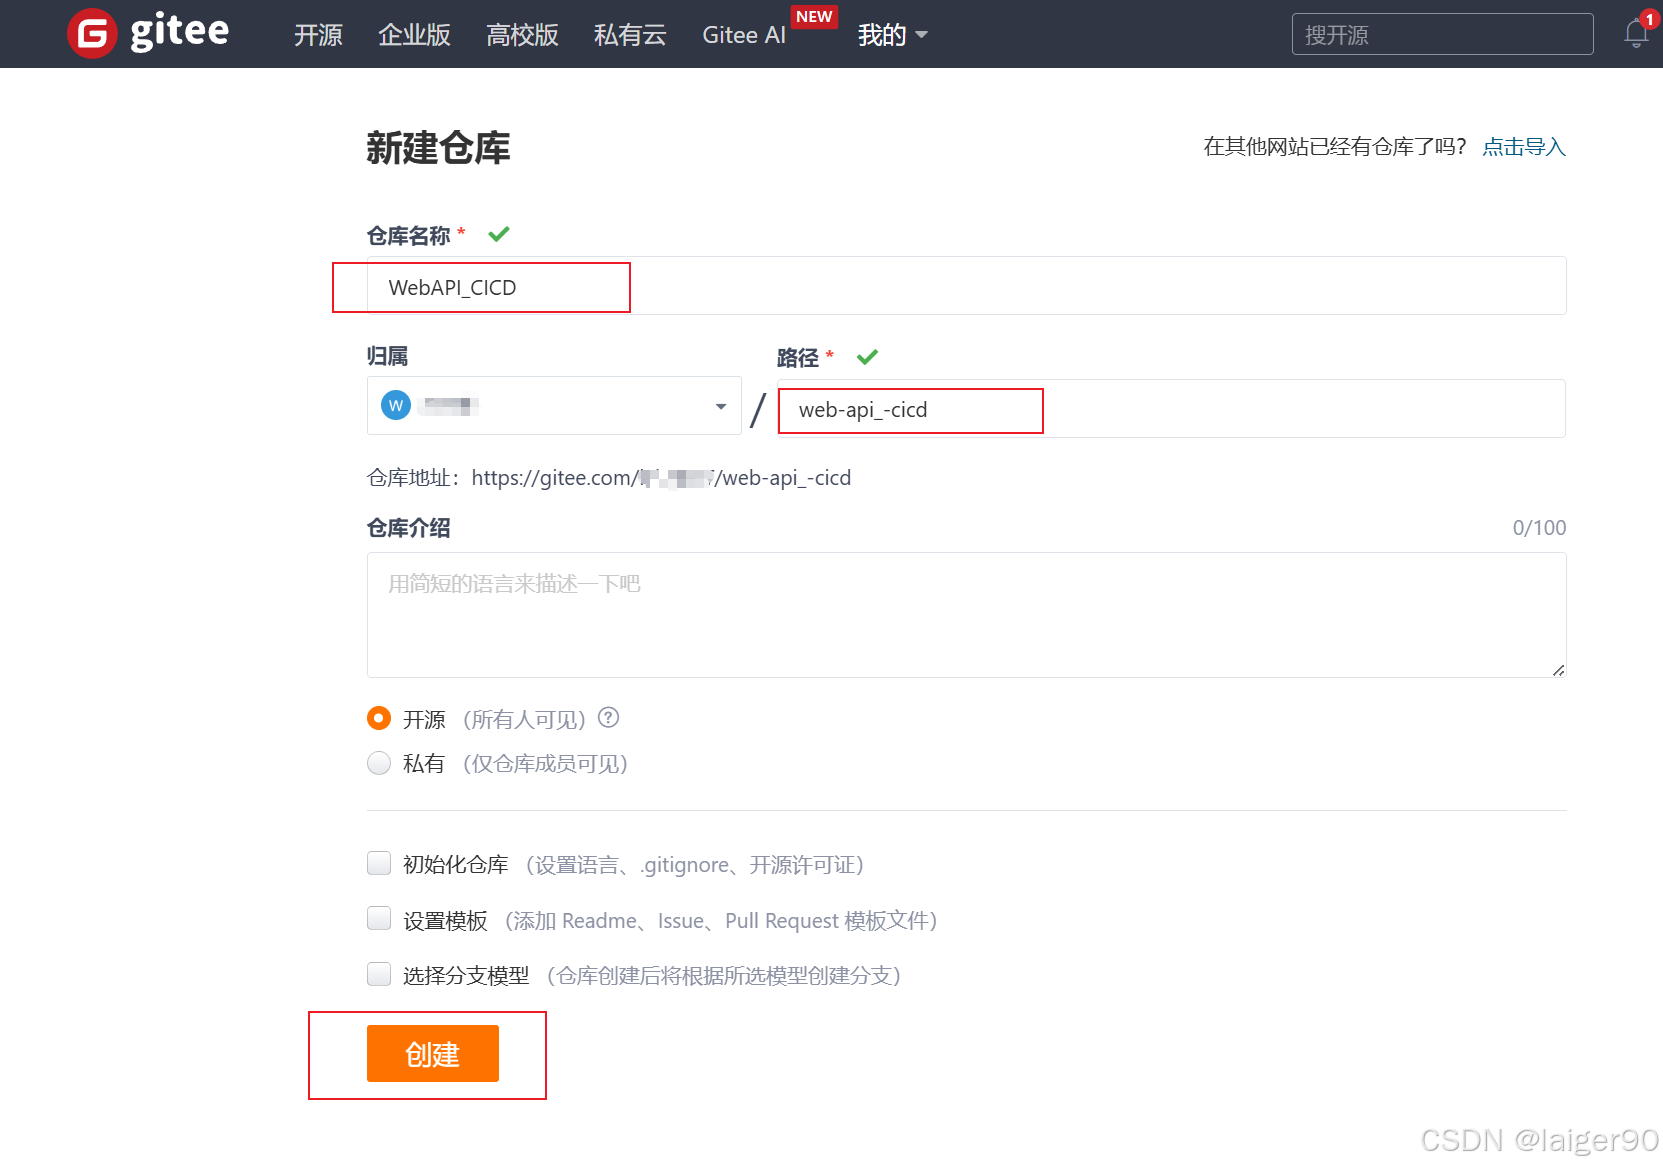Click the Gitee logo icon
This screenshot has height=1170, width=1663.
92,34
